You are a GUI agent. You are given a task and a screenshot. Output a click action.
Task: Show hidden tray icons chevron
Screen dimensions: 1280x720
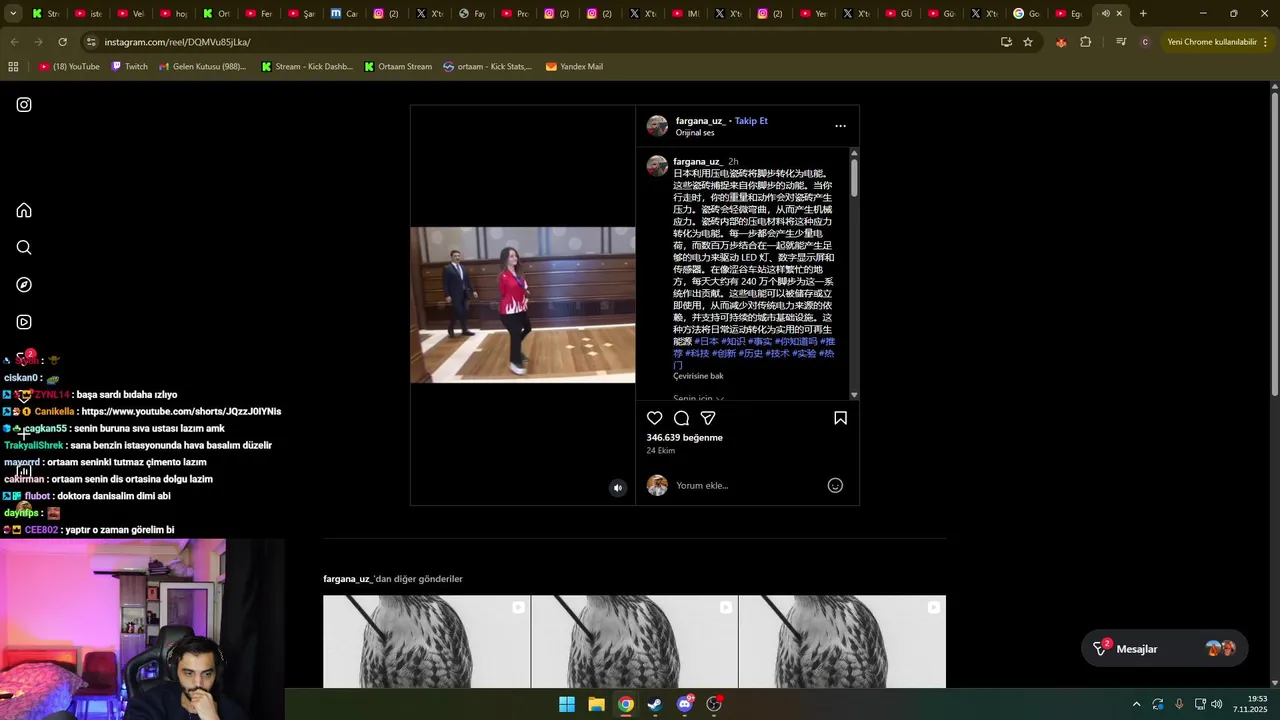coord(1136,704)
